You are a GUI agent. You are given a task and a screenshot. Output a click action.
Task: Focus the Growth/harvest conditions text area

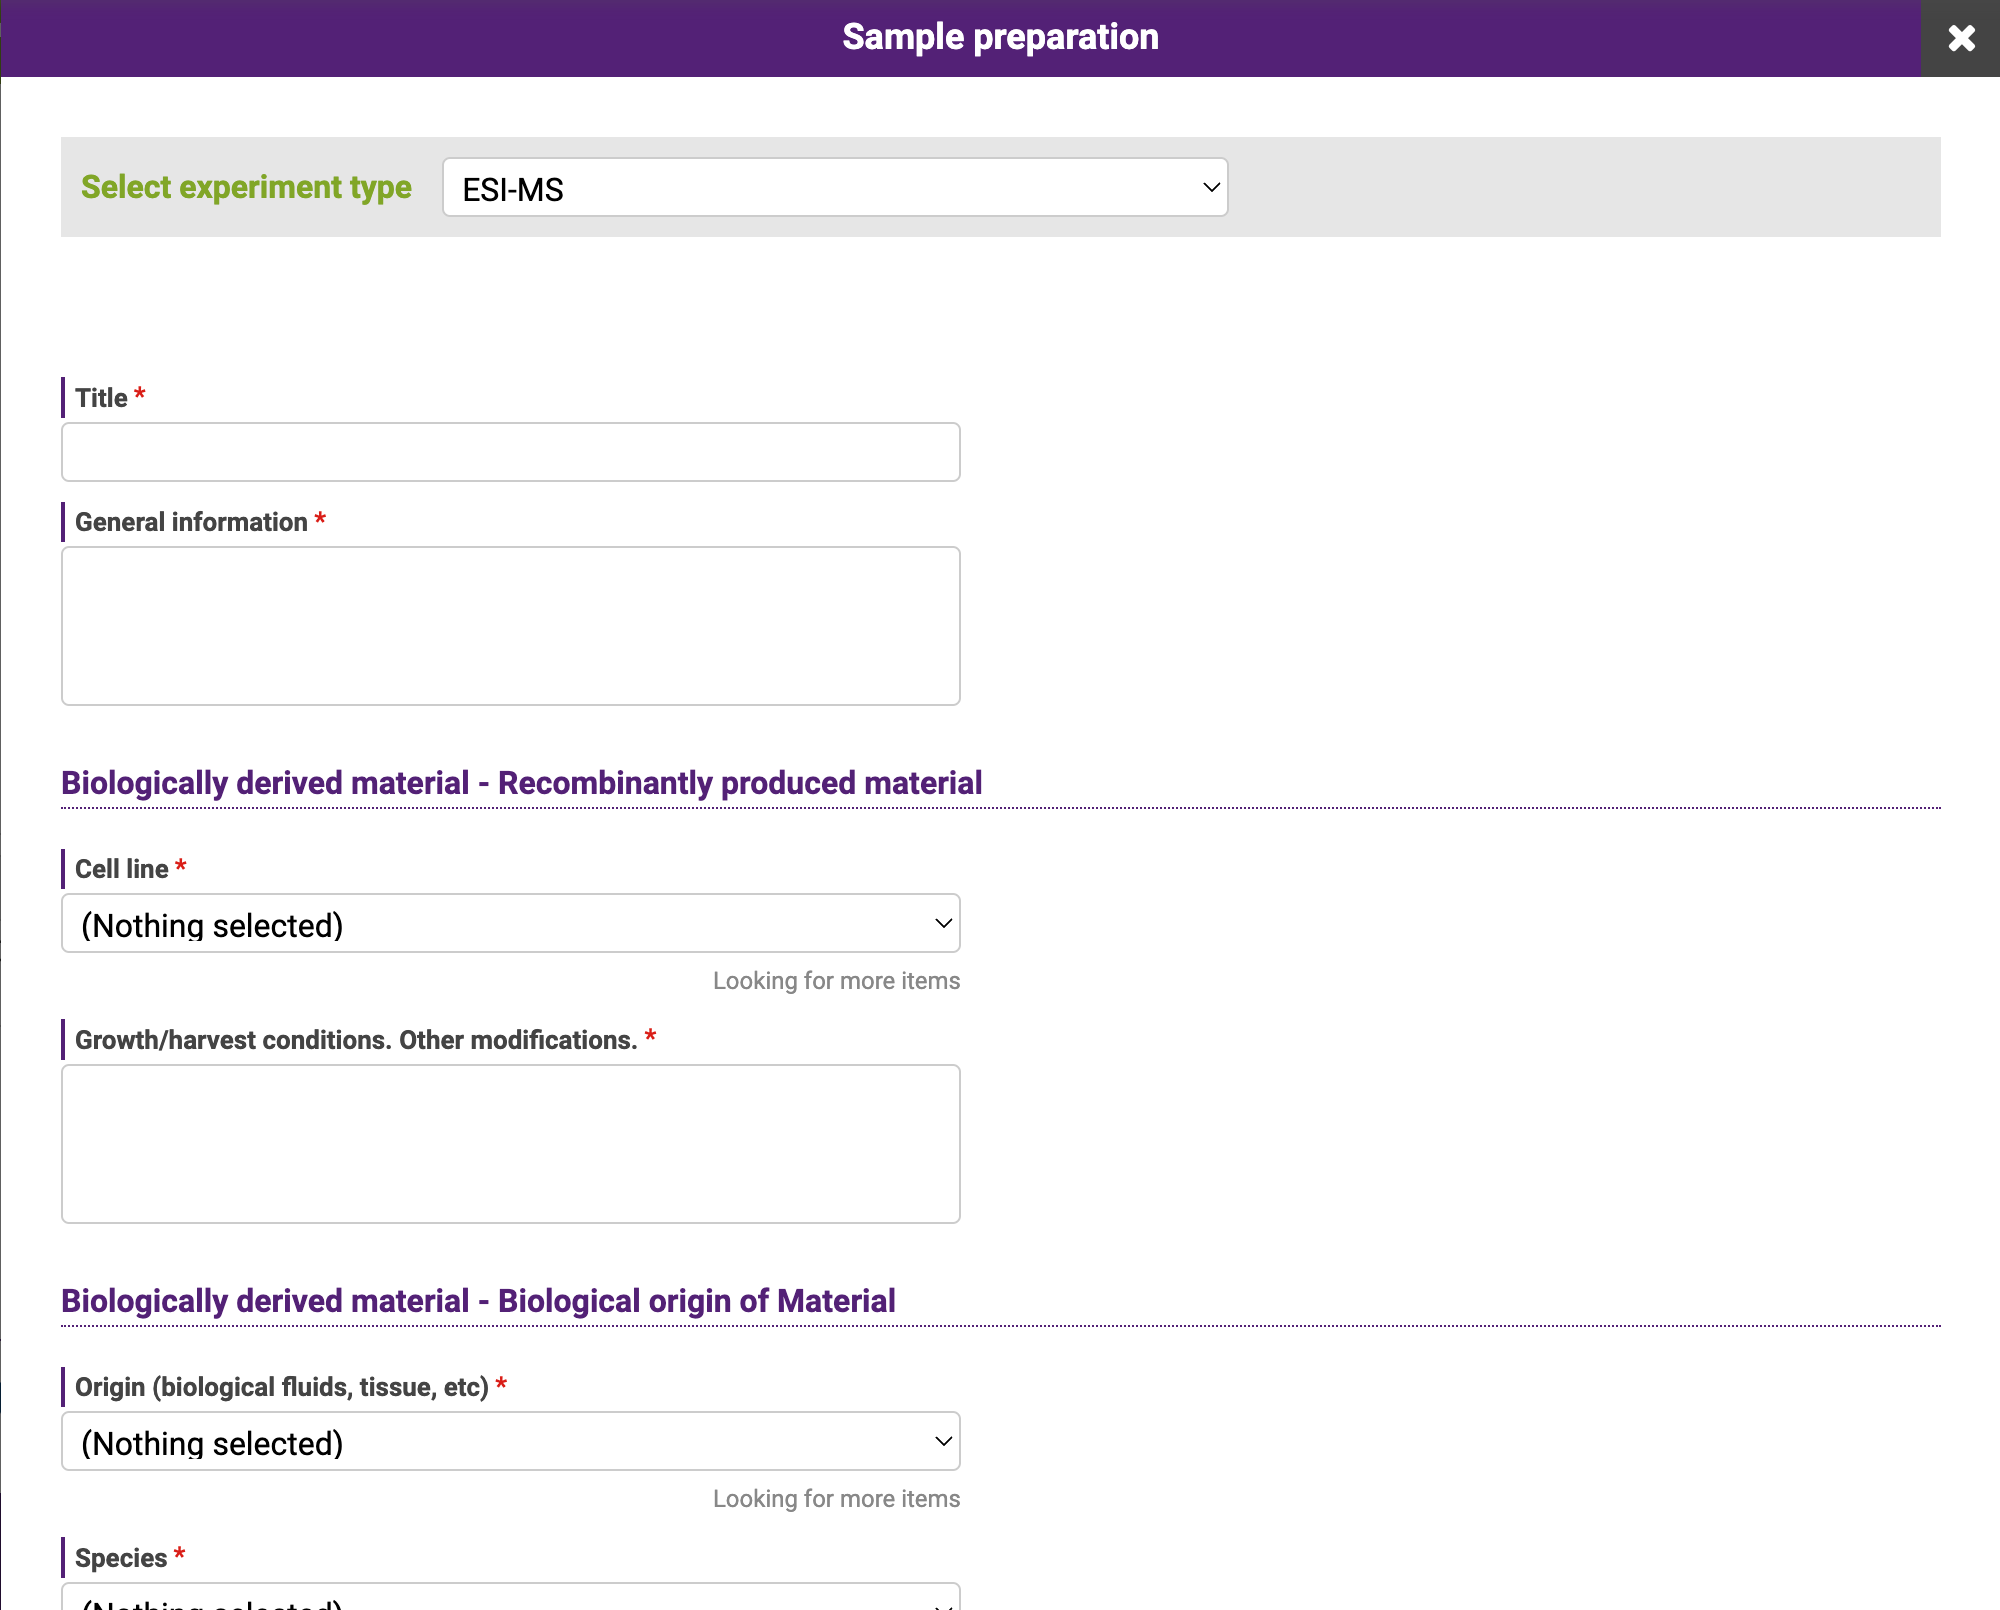510,1144
